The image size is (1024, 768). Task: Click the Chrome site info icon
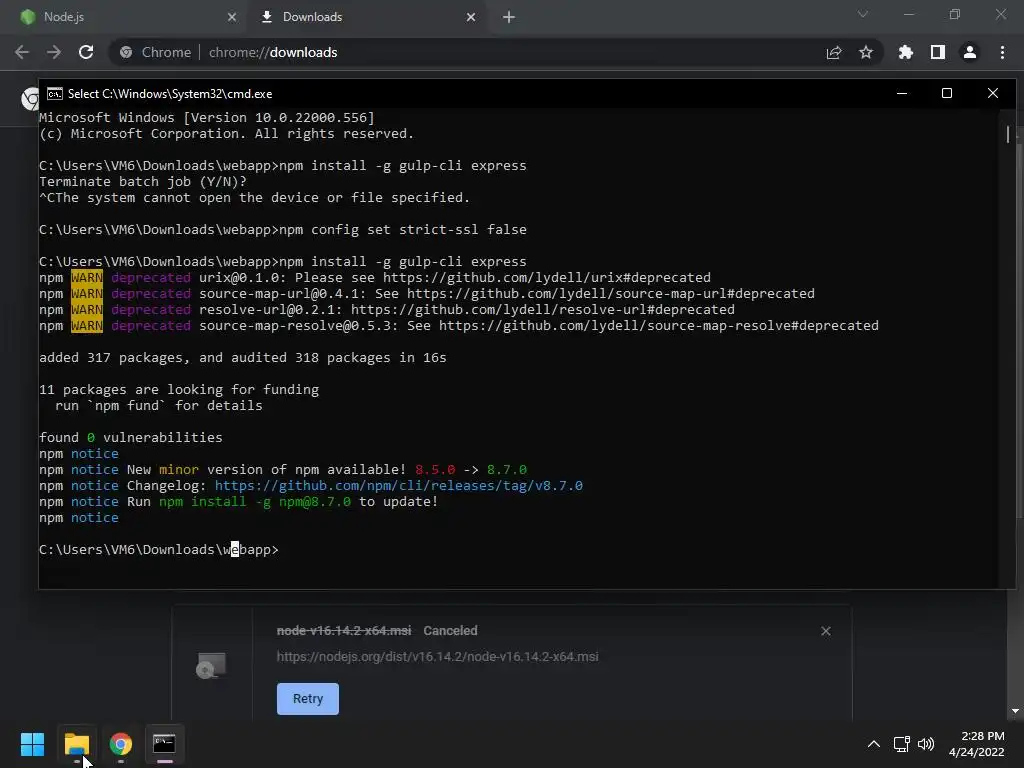pos(126,52)
